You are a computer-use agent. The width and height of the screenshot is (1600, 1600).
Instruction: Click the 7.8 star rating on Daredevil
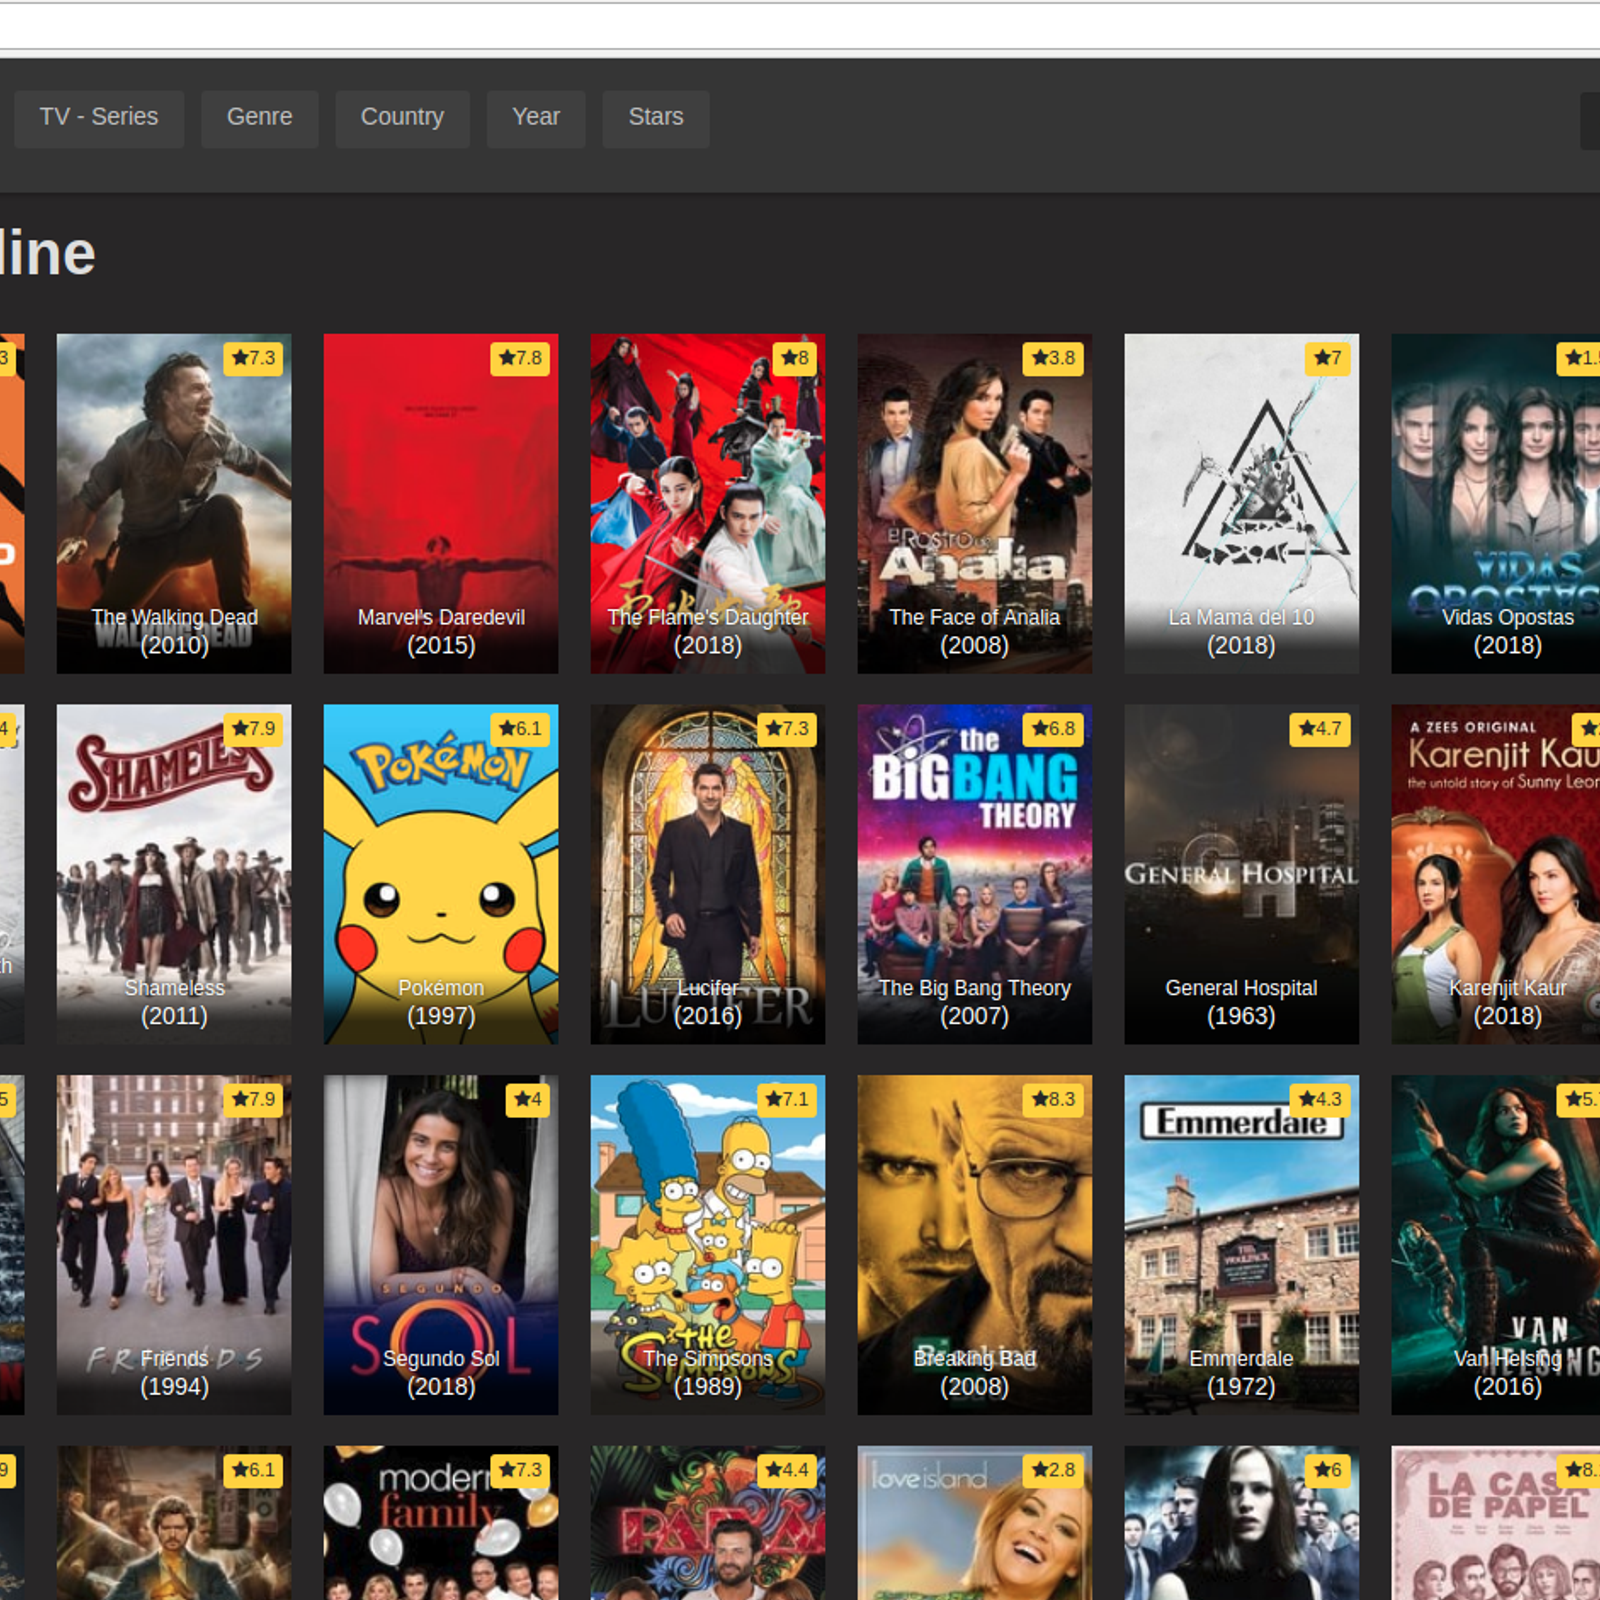pos(520,358)
